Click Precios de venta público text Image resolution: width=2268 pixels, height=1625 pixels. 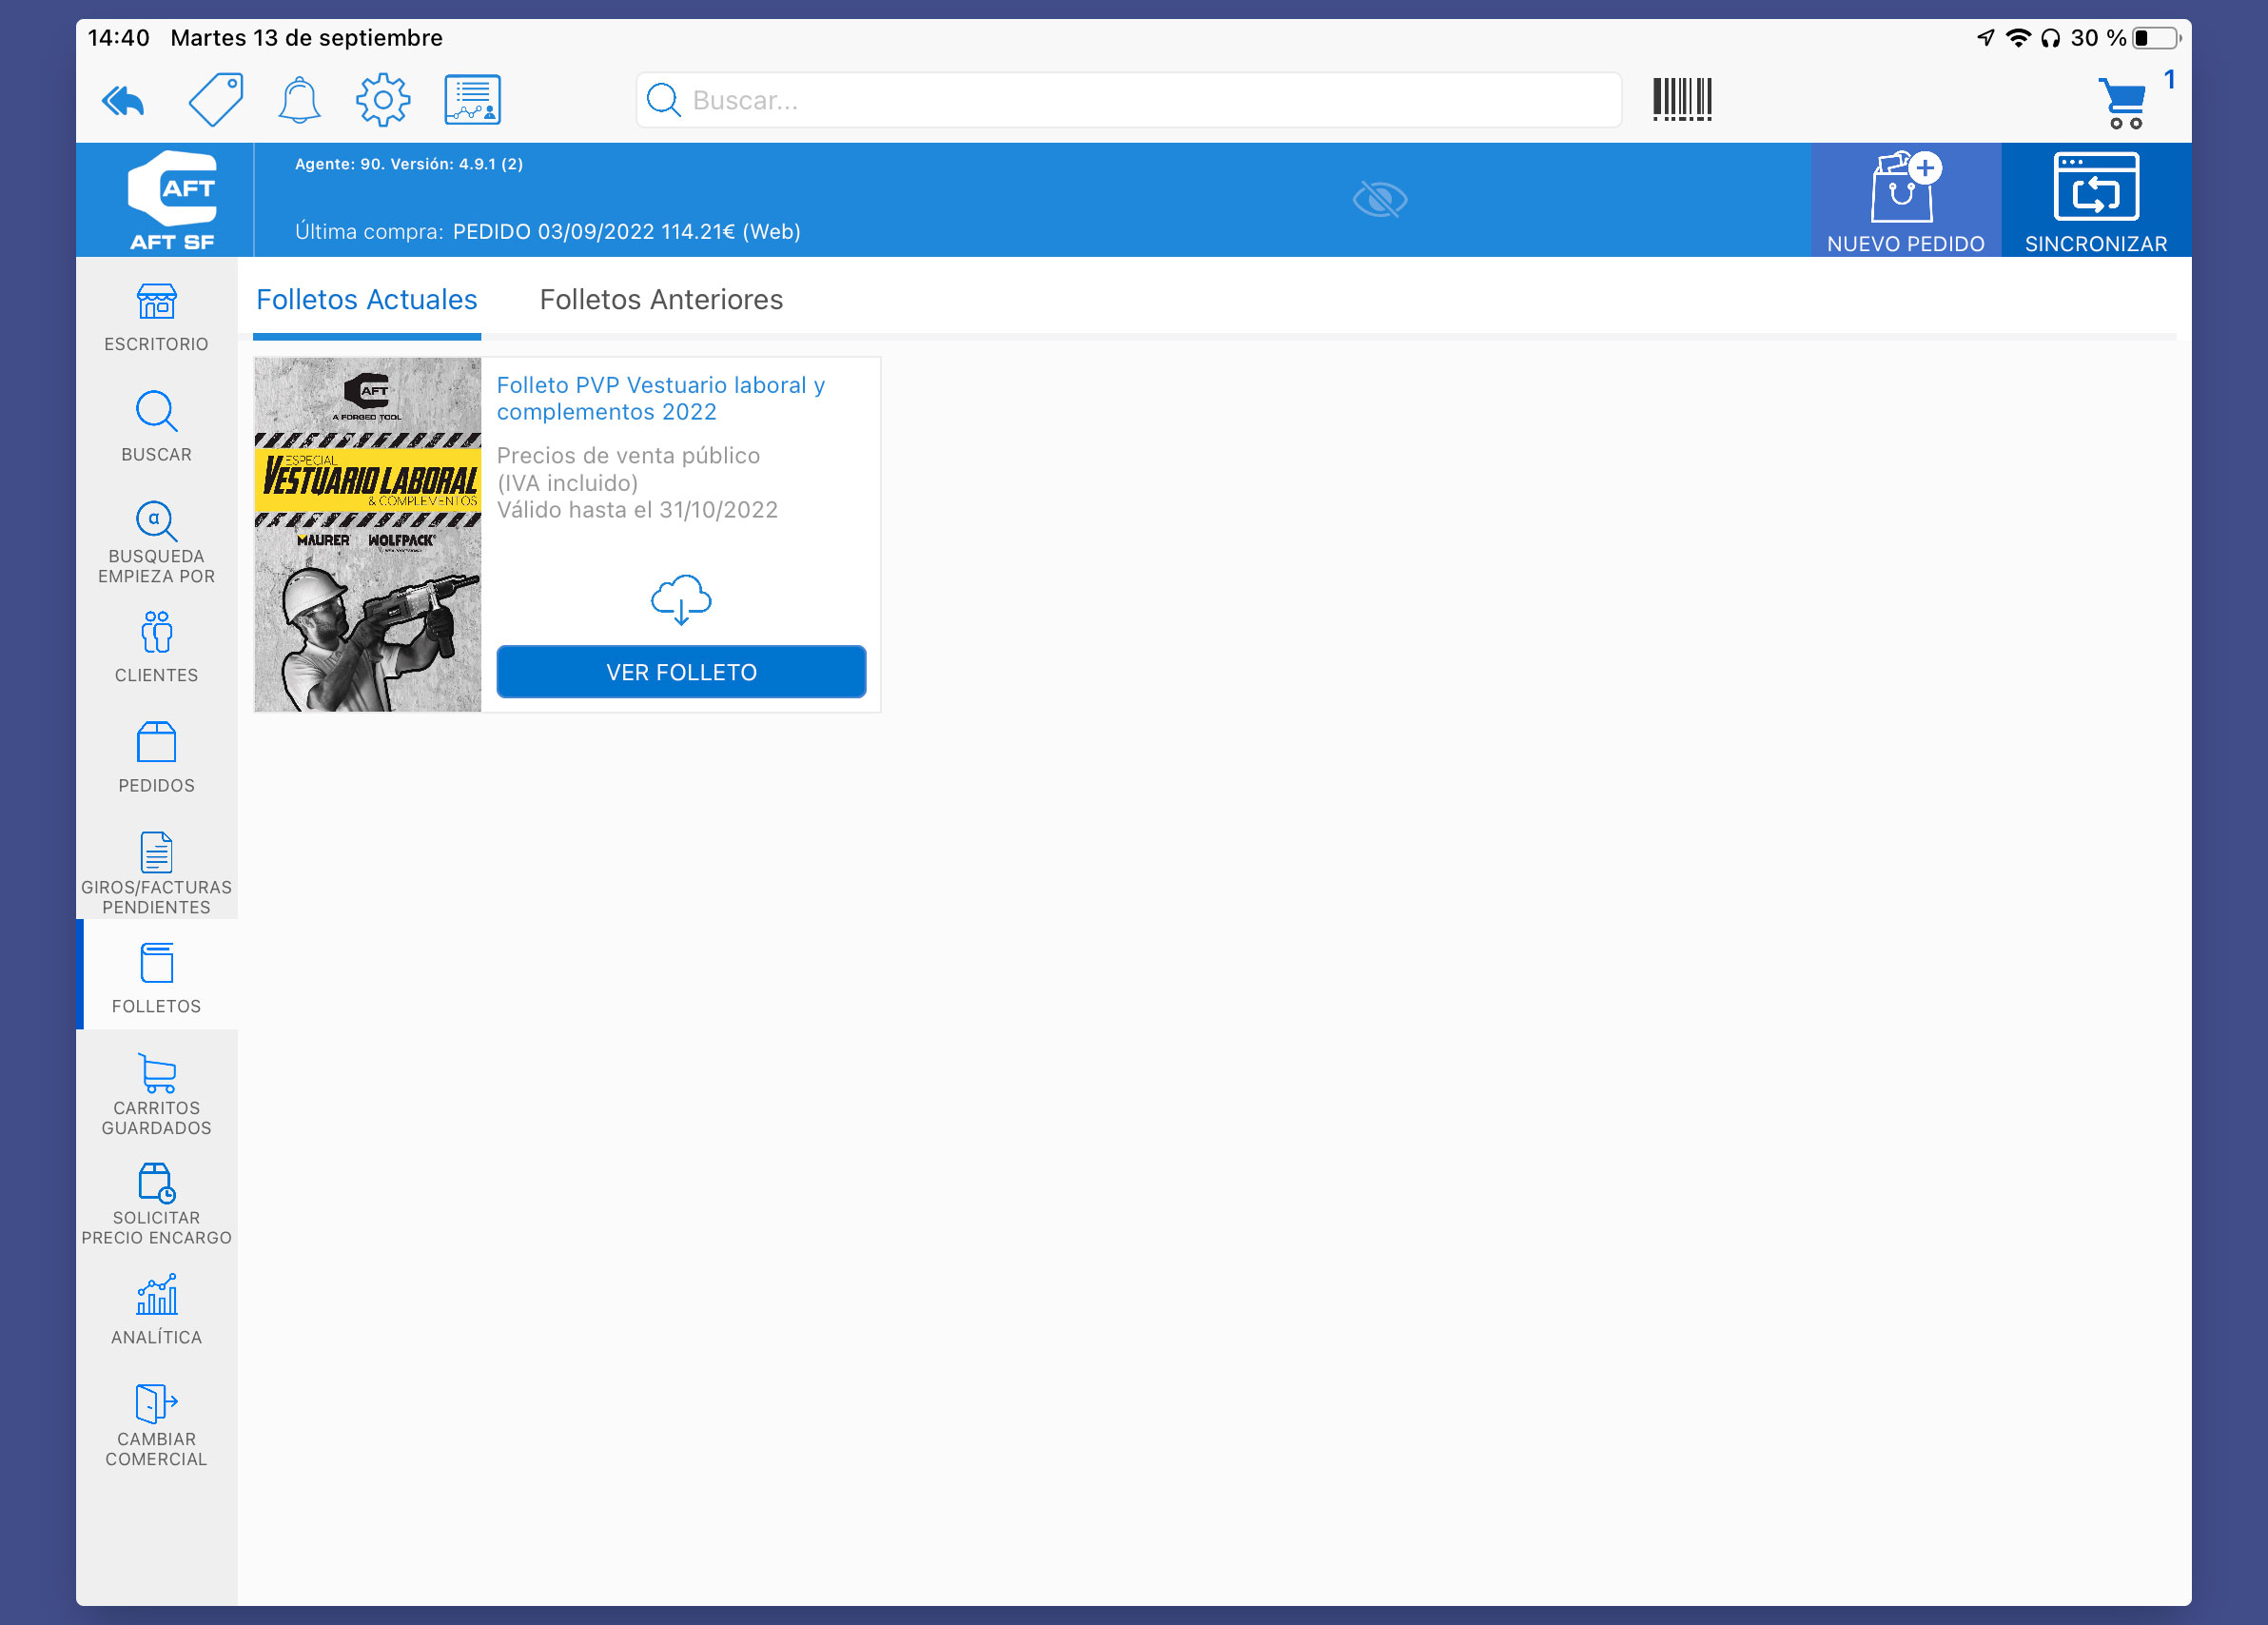click(628, 455)
